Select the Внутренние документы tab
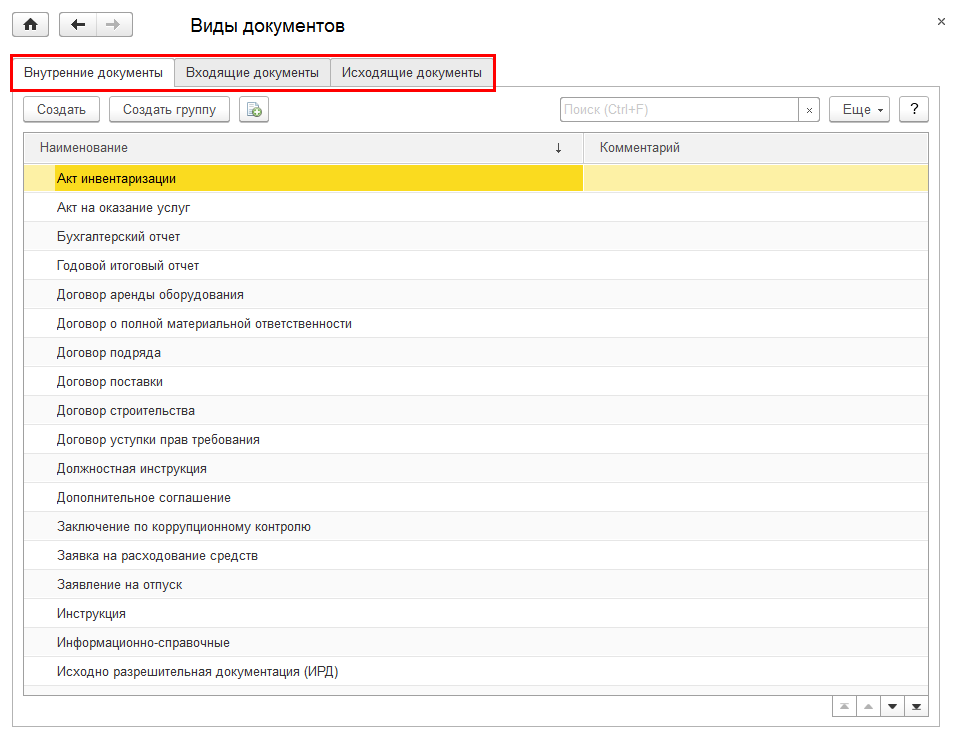This screenshot has height=739, width=959. point(93,72)
